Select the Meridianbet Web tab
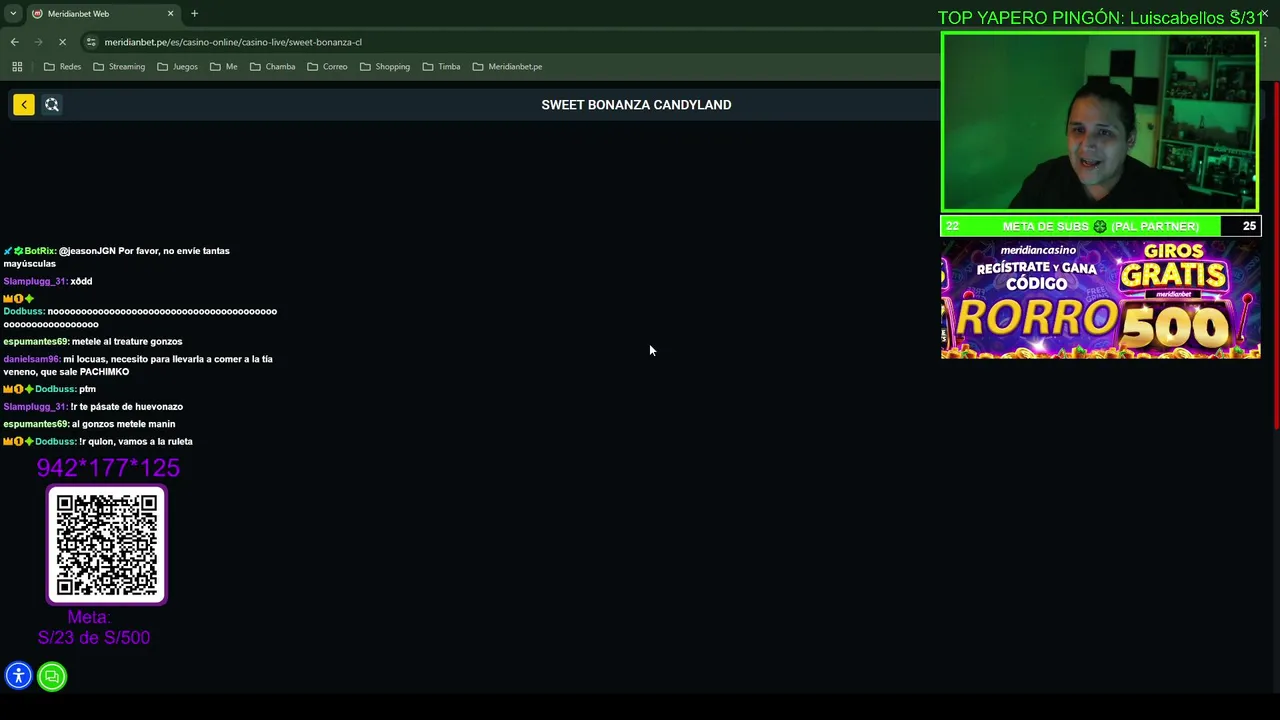Screen dimensions: 1280x720 [103, 14]
